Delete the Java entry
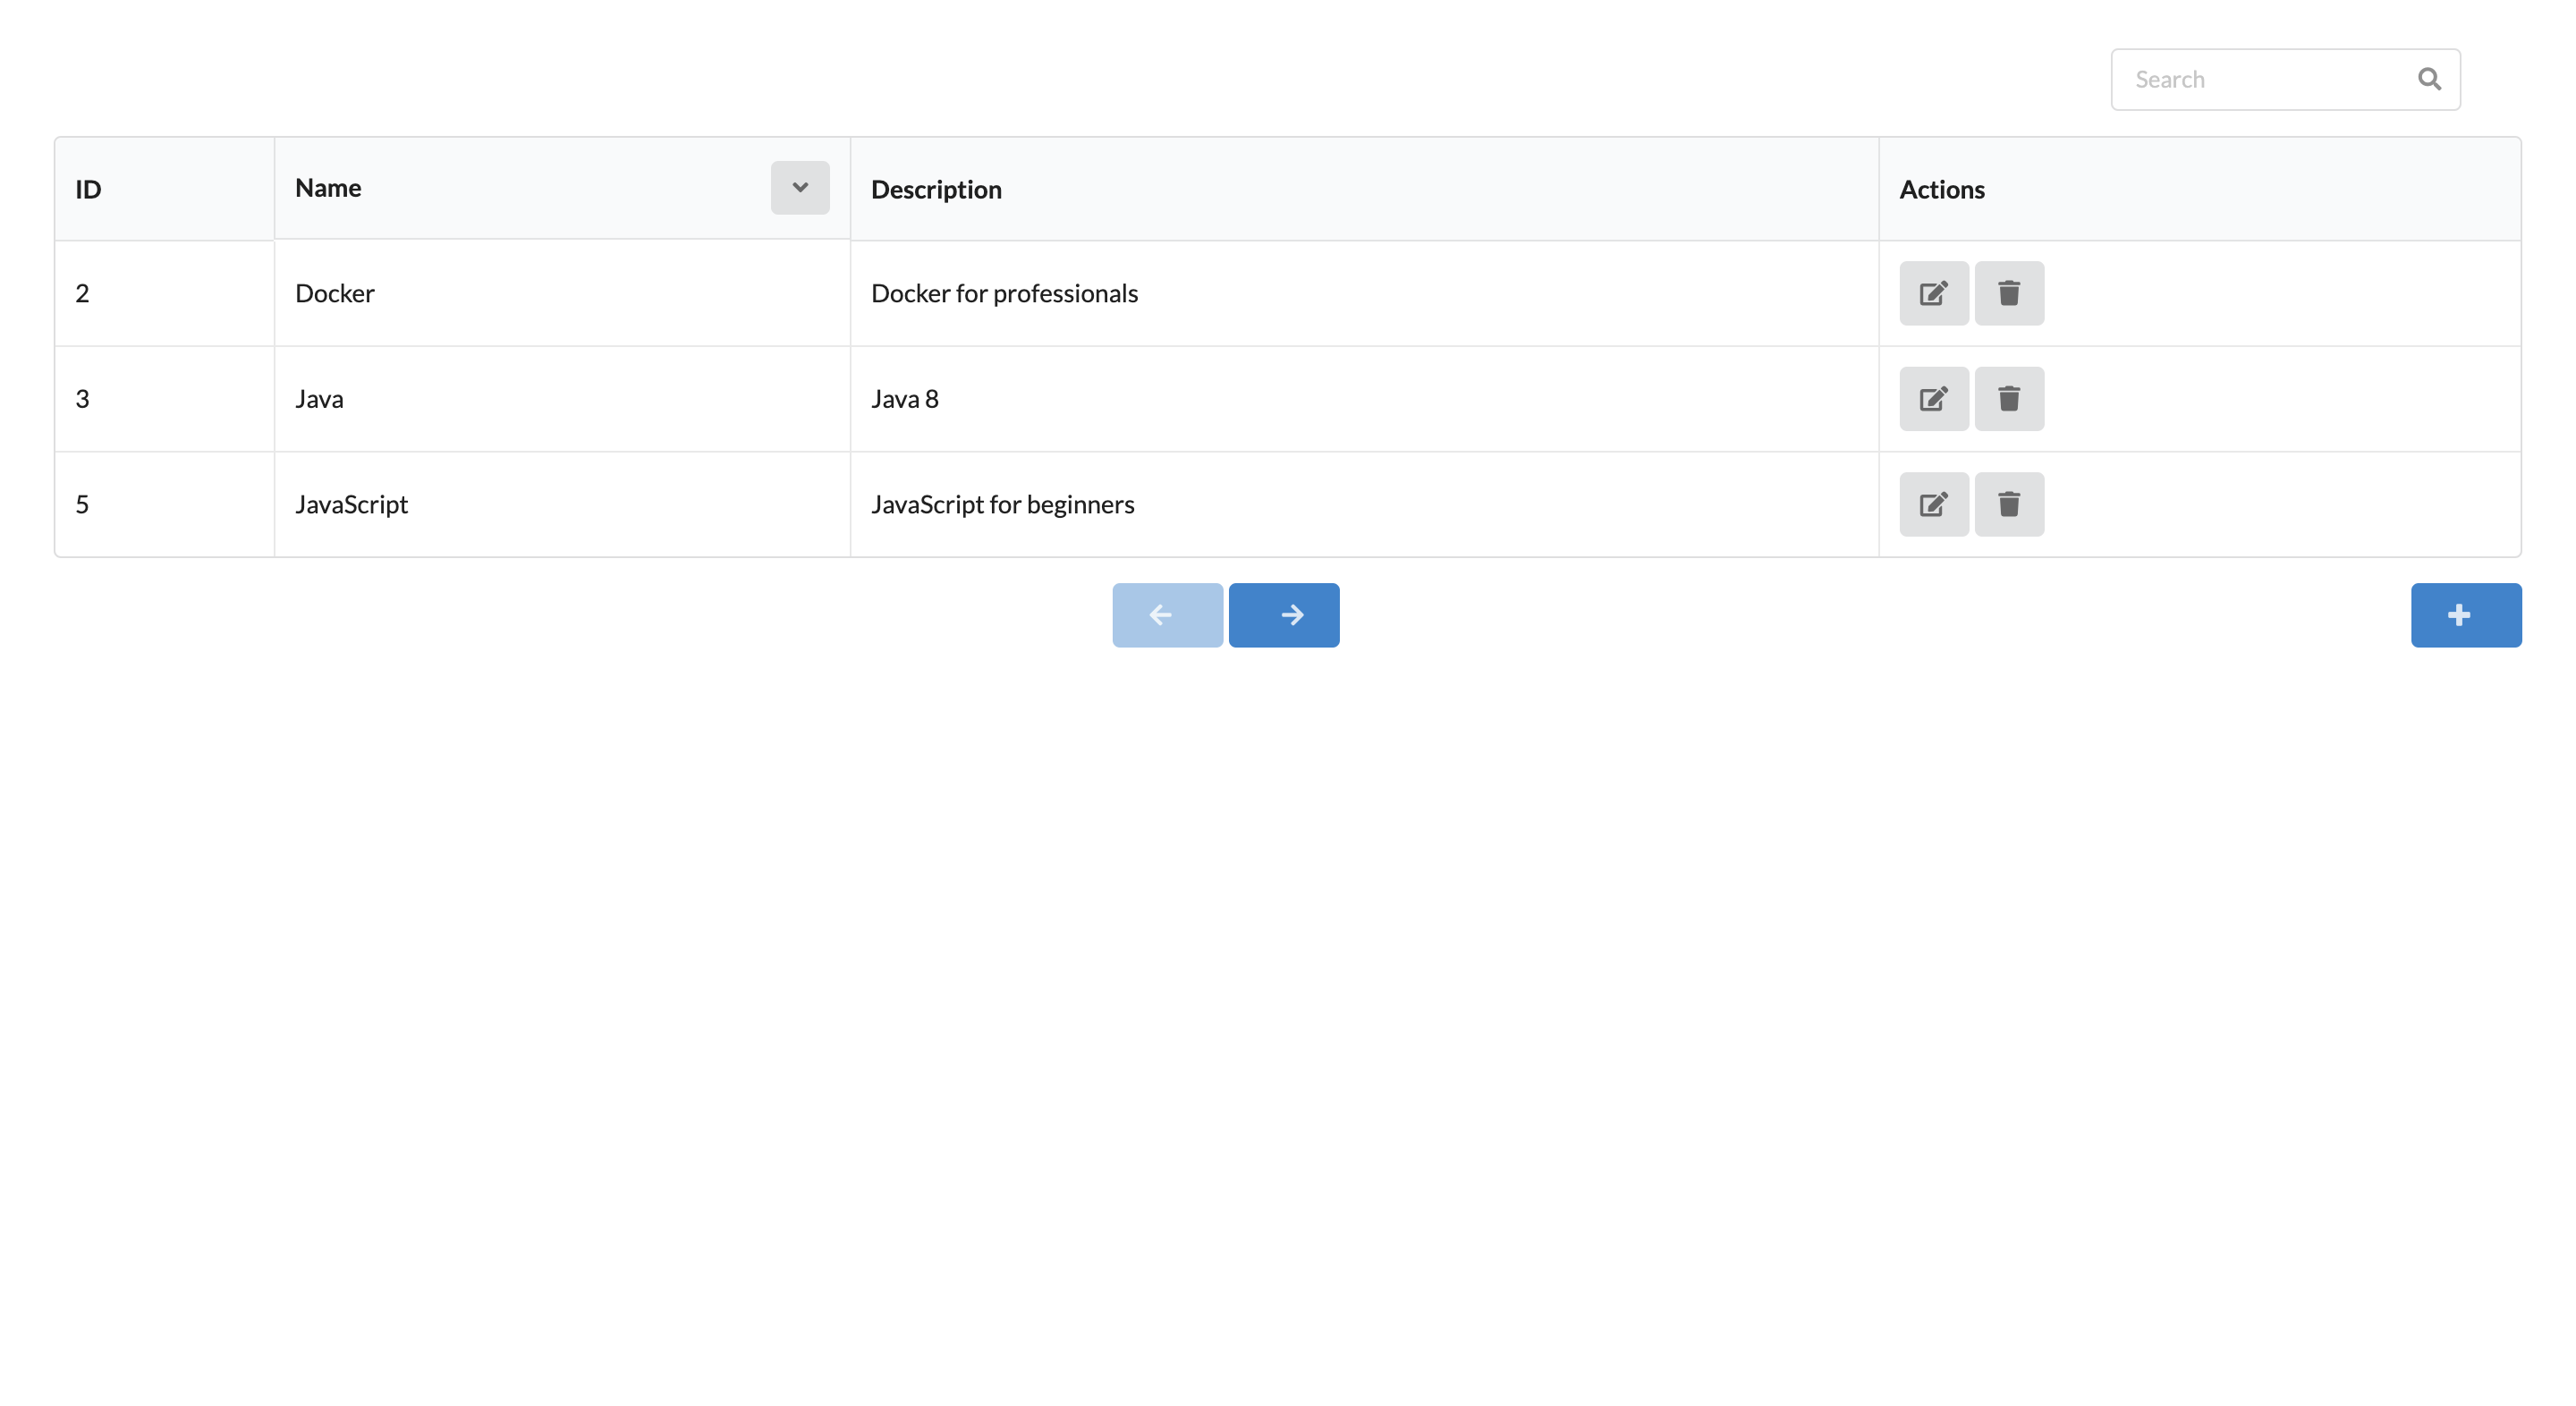Viewport: 2576px width, 1406px height. pyautogui.click(x=2009, y=398)
